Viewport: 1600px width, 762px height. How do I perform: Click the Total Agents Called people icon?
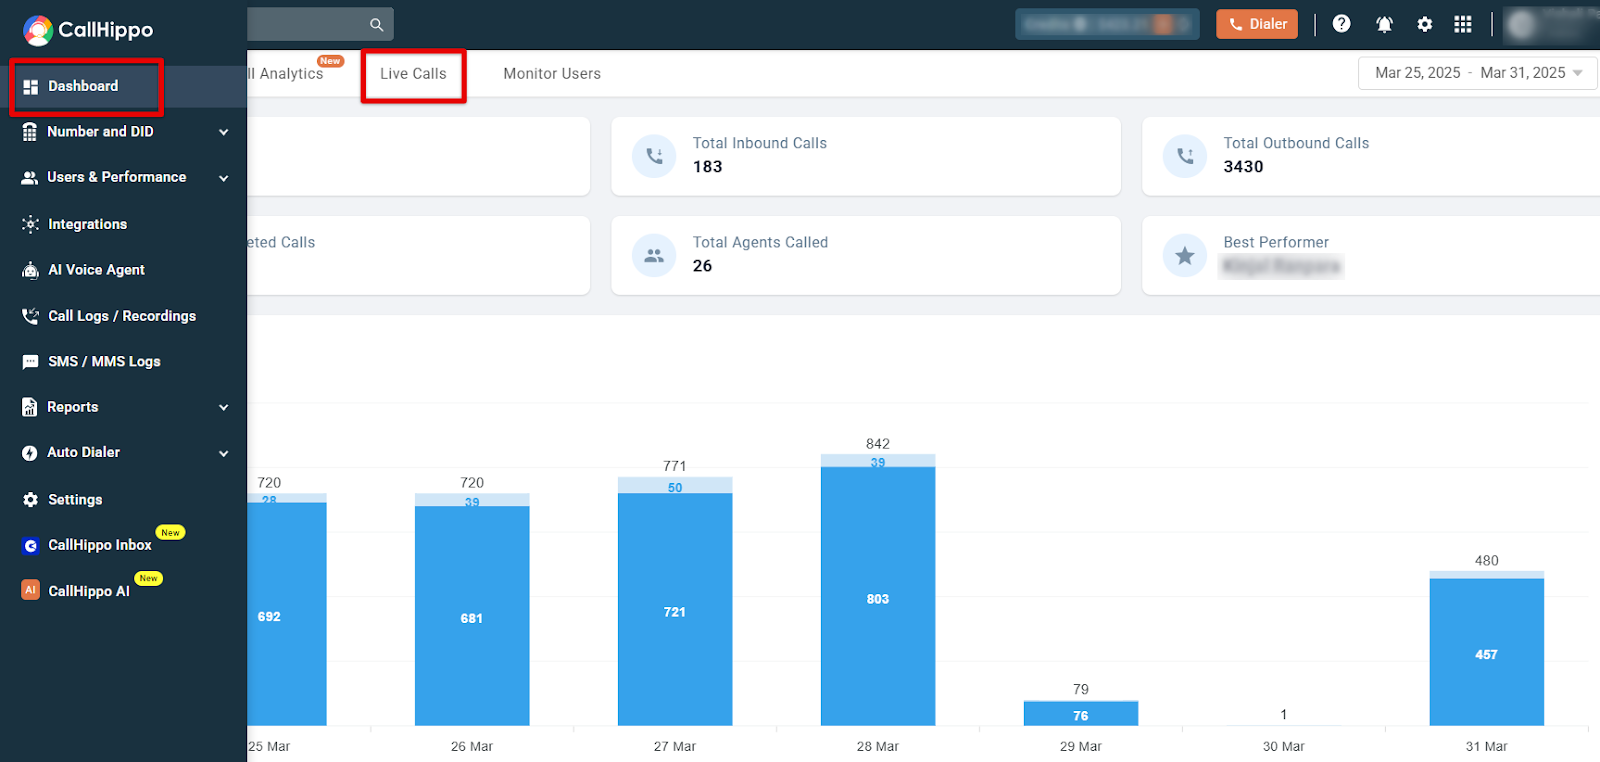(654, 255)
